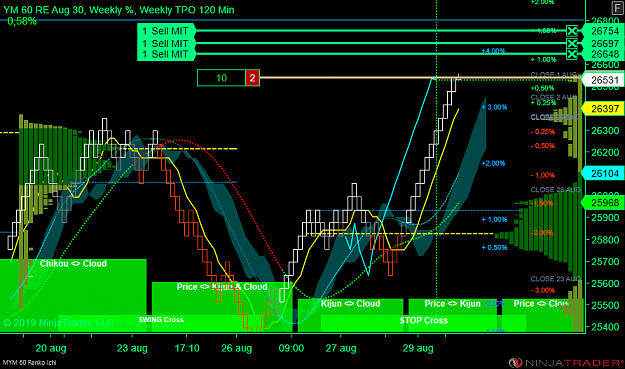
Task: Click the '26 aug' date on time axis
Action: (236, 348)
